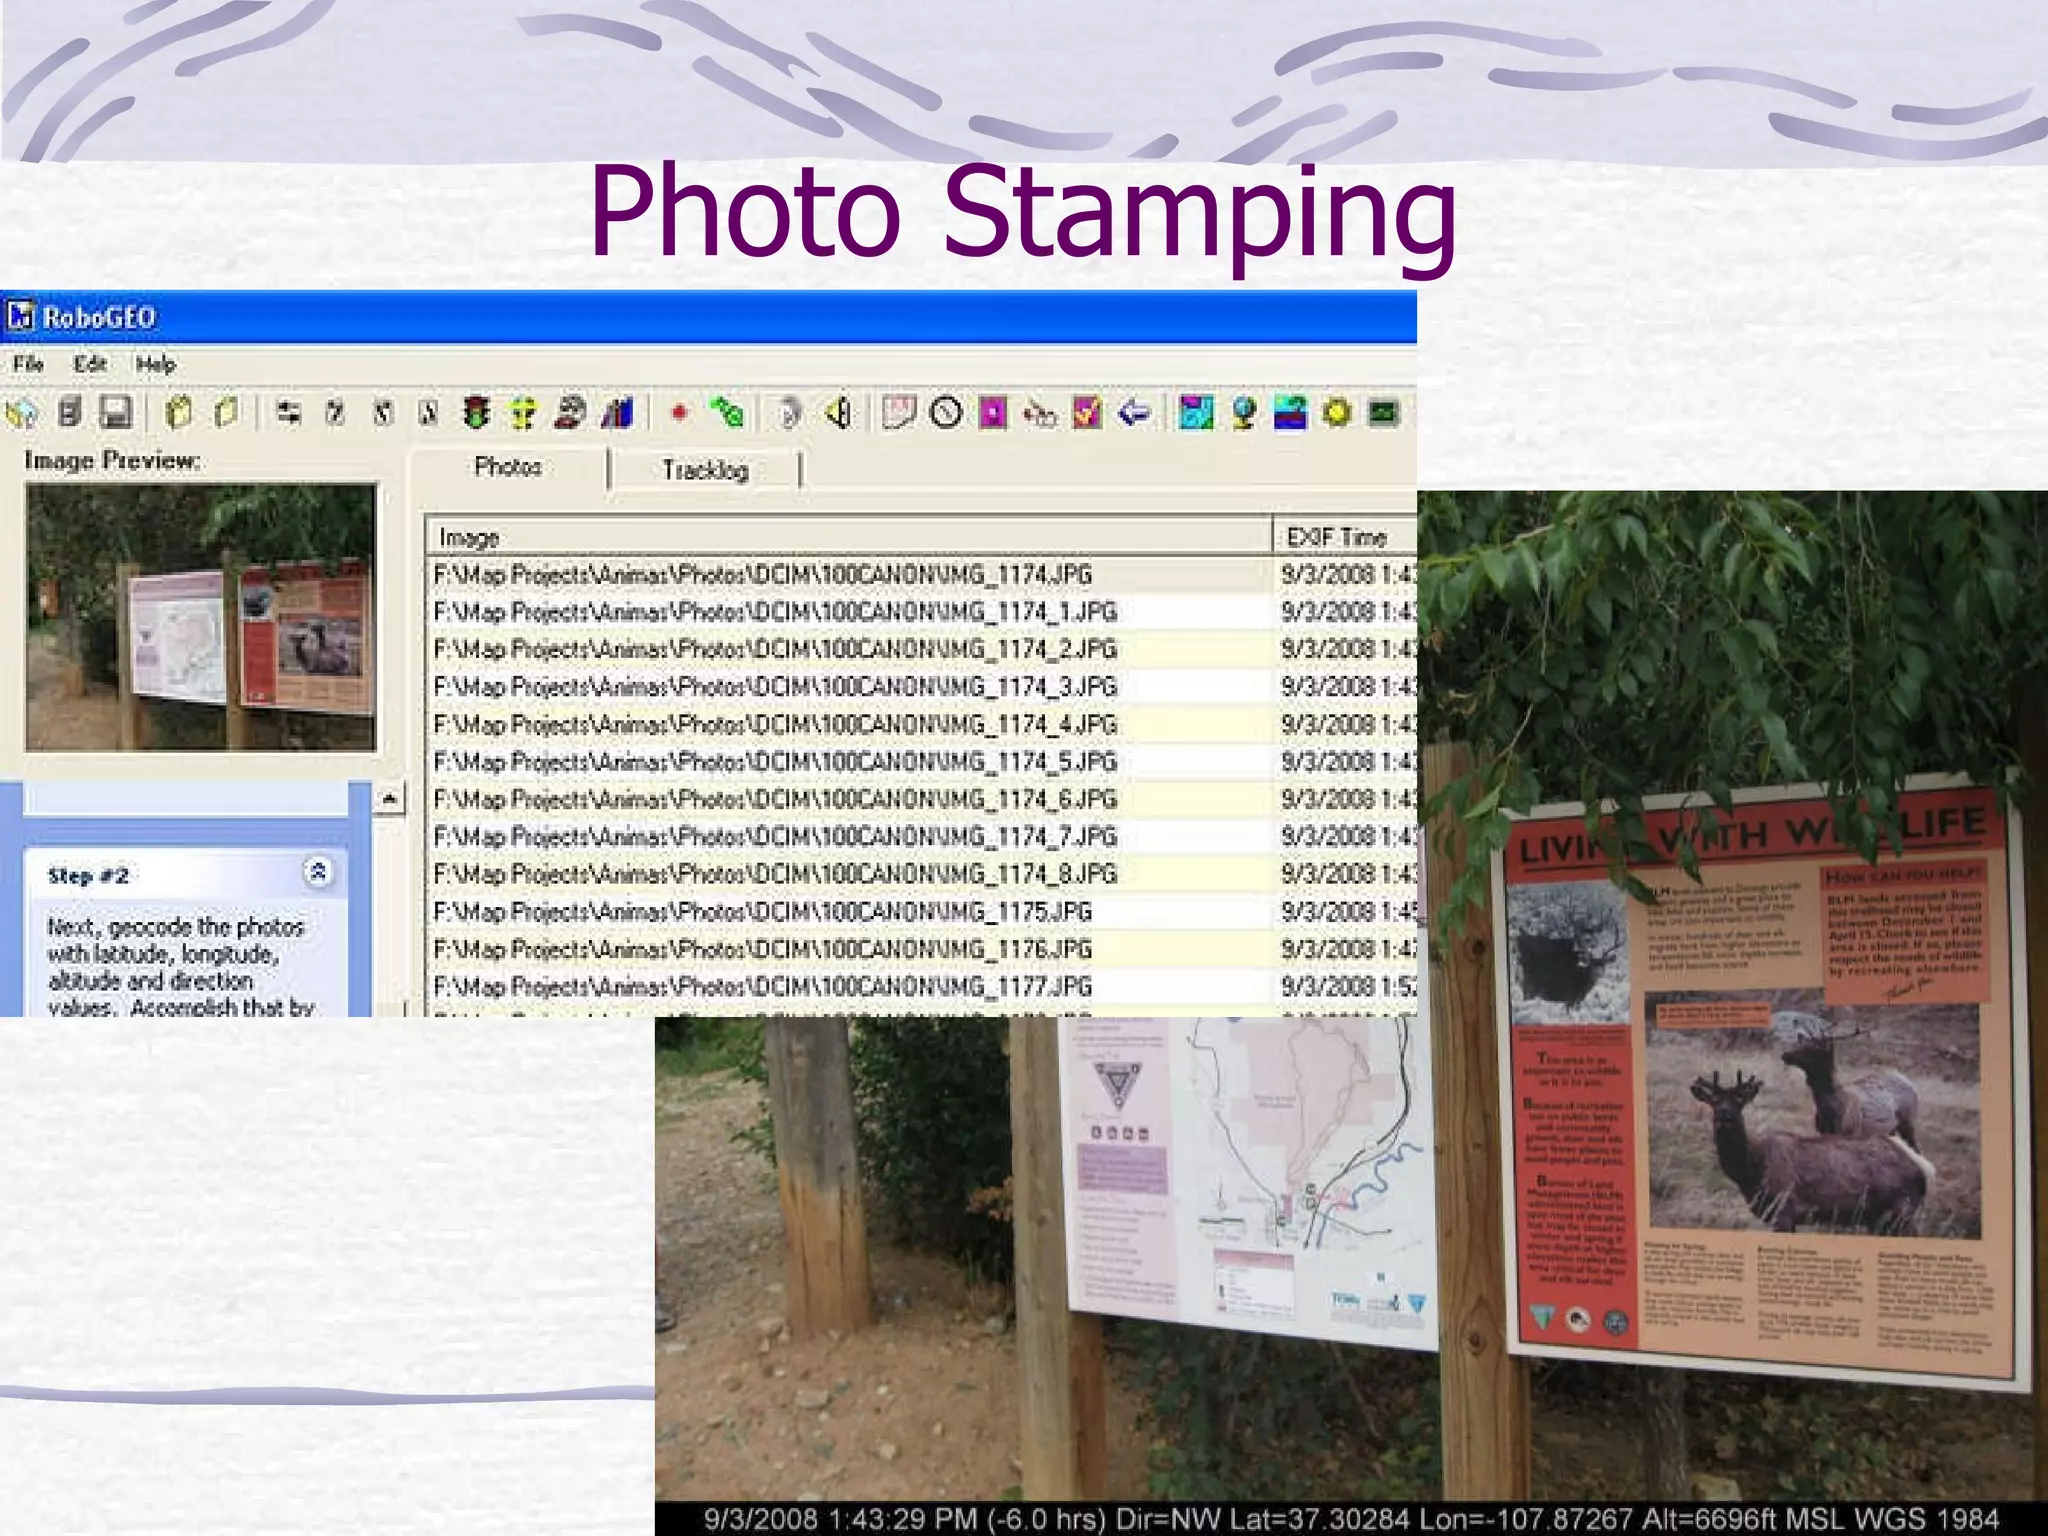Click the blue and red books icon
Image resolution: width=2048 pixels, height=1536 pixels.
[618, 412]
